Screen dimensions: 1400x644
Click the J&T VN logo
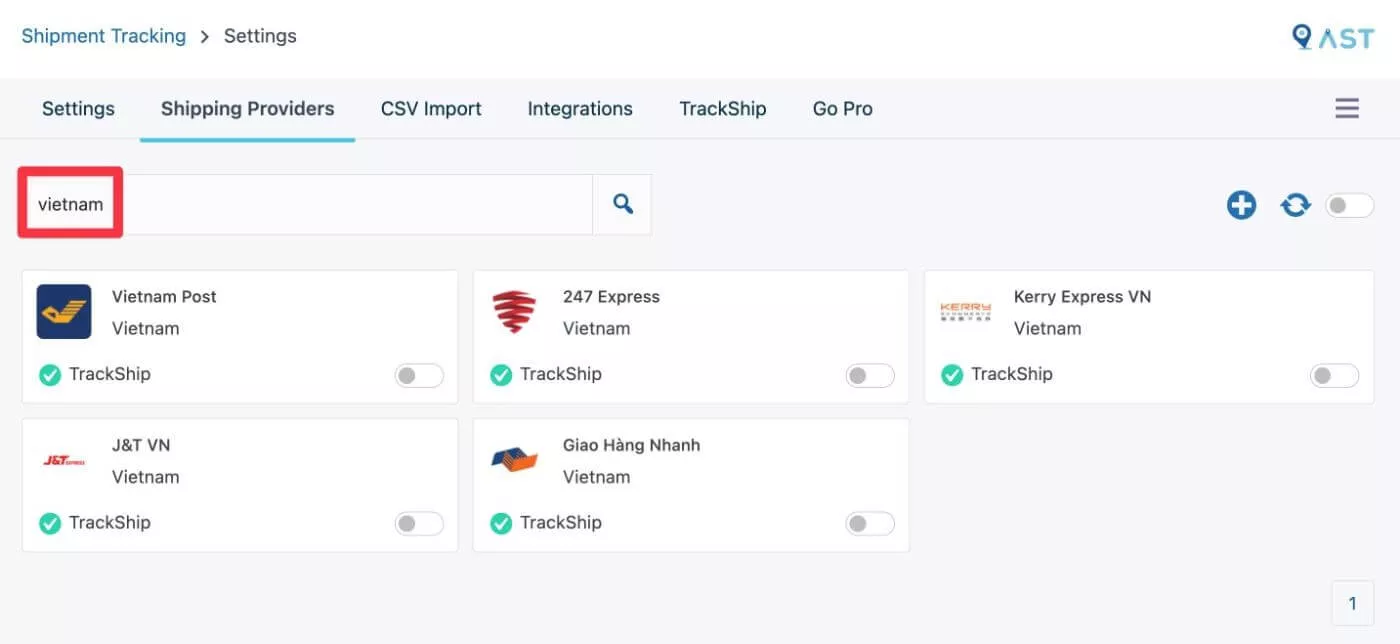click(x=64, y=460)
